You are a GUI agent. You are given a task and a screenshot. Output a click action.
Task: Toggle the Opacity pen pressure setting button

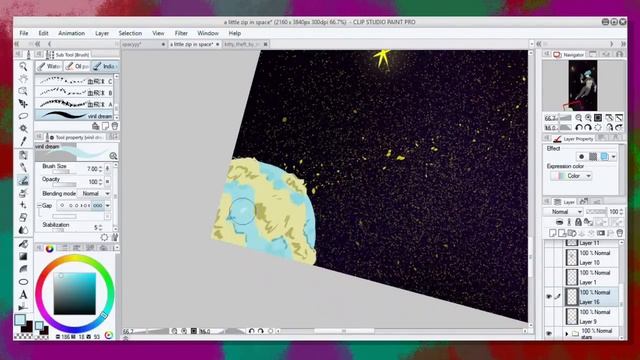tap(107, 182)
